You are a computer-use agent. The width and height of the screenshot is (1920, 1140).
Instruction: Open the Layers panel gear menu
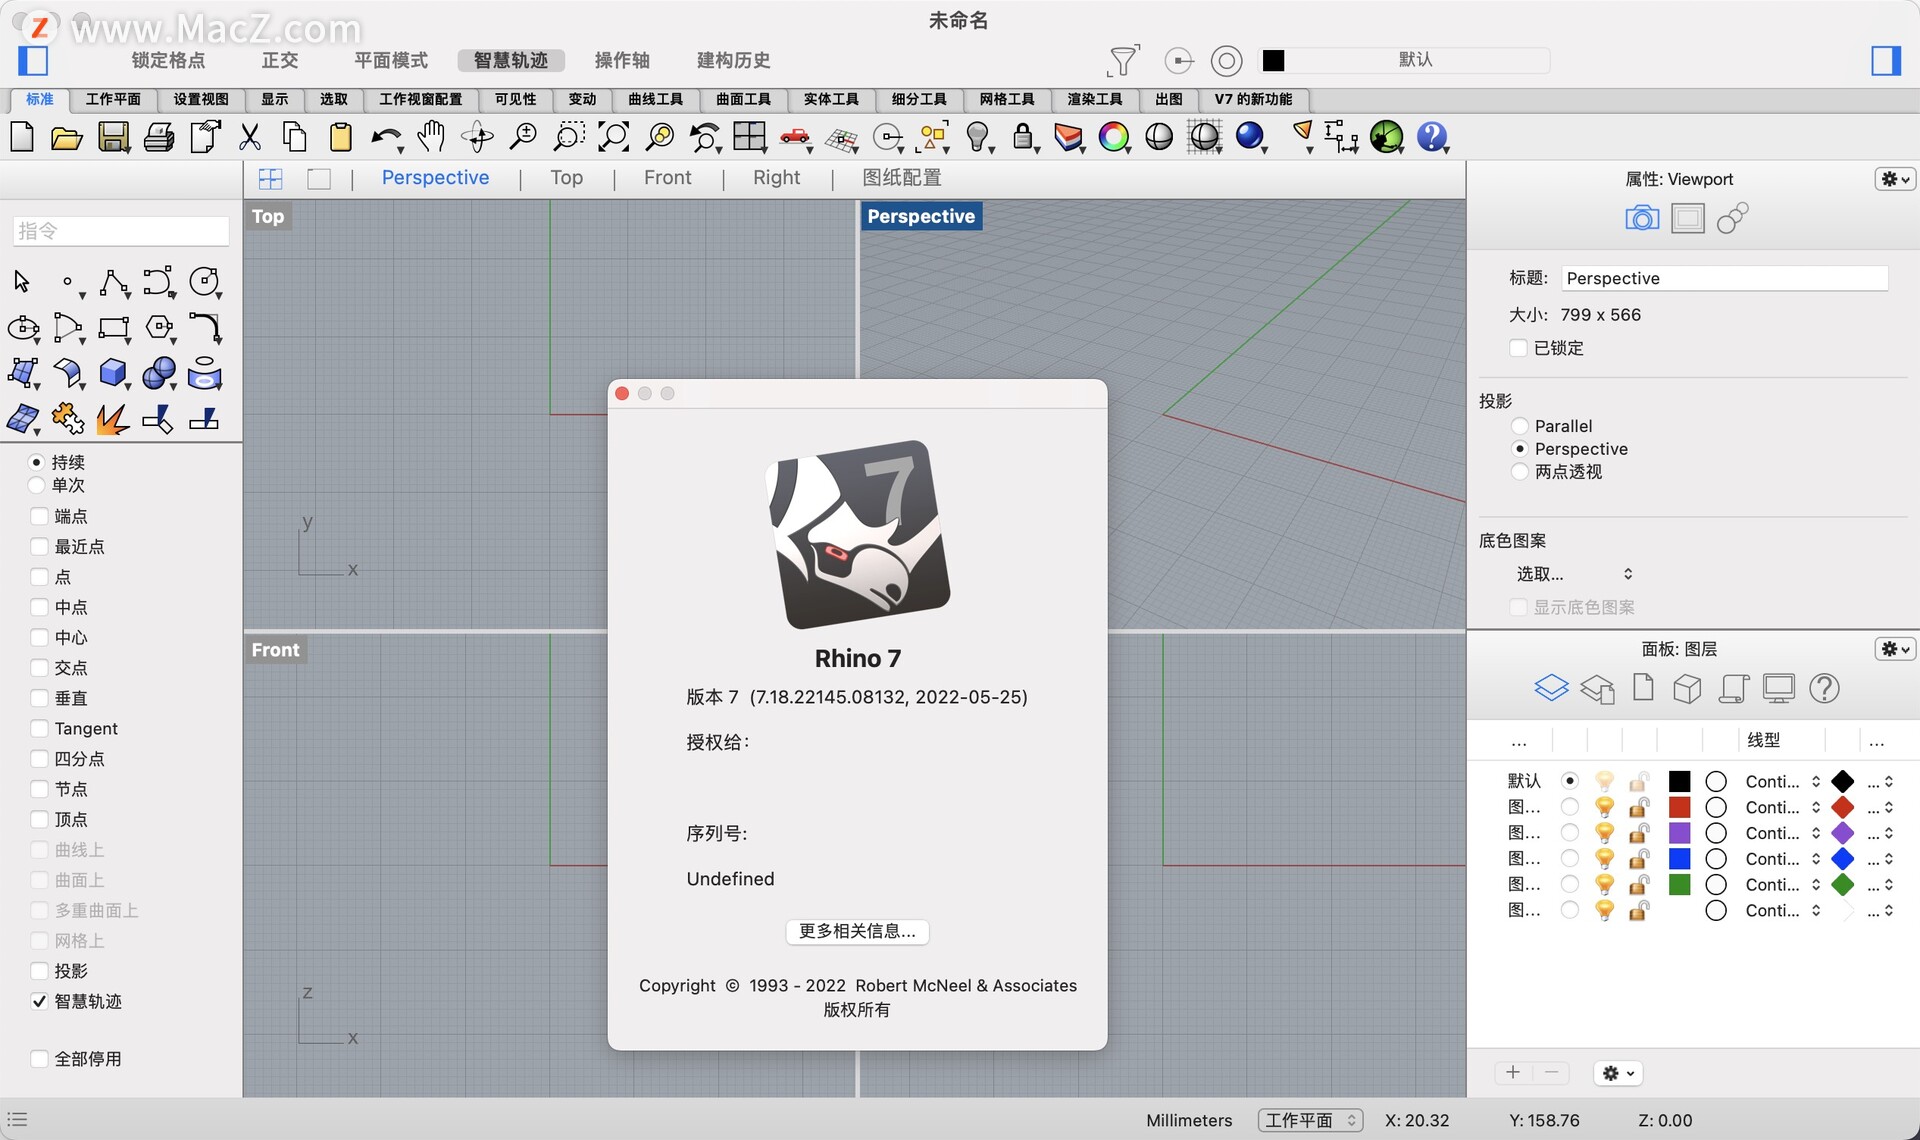click(1895, 649)
